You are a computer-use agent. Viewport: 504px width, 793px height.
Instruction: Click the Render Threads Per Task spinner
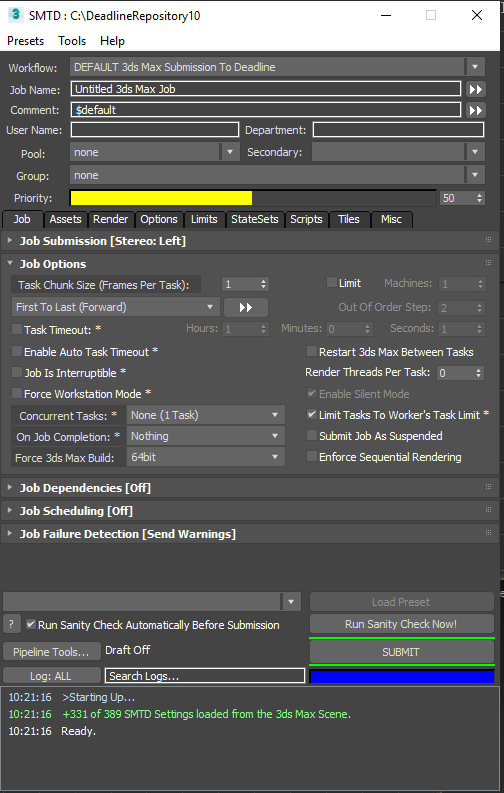click(x=460, y=373)
